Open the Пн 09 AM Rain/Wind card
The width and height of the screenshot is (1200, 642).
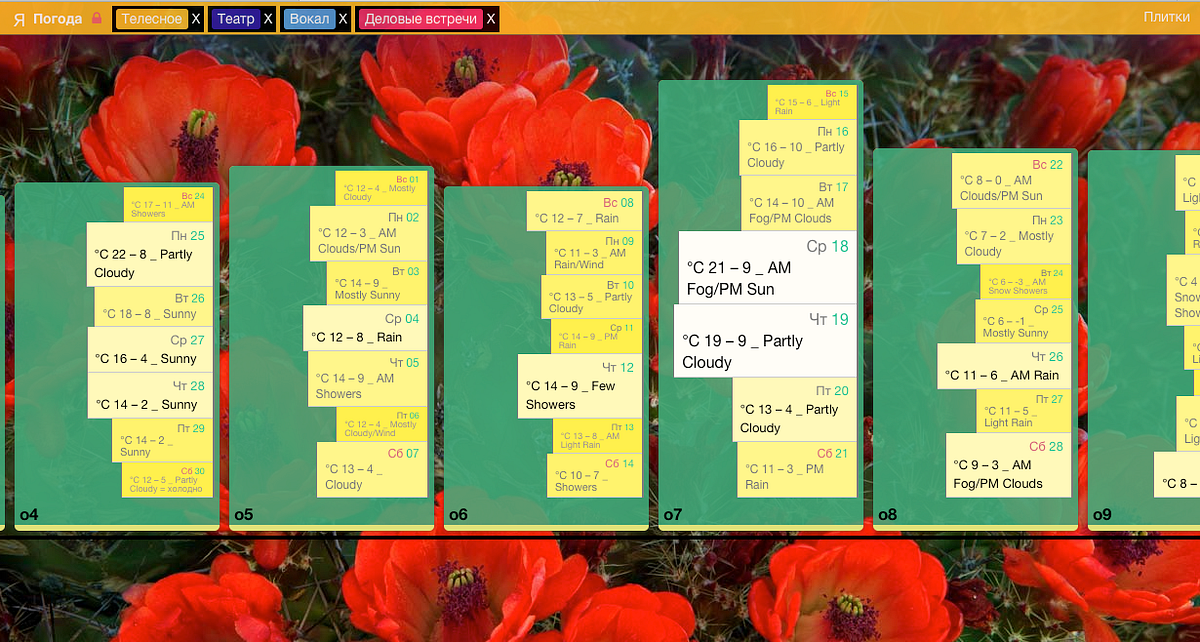point(594,253)
